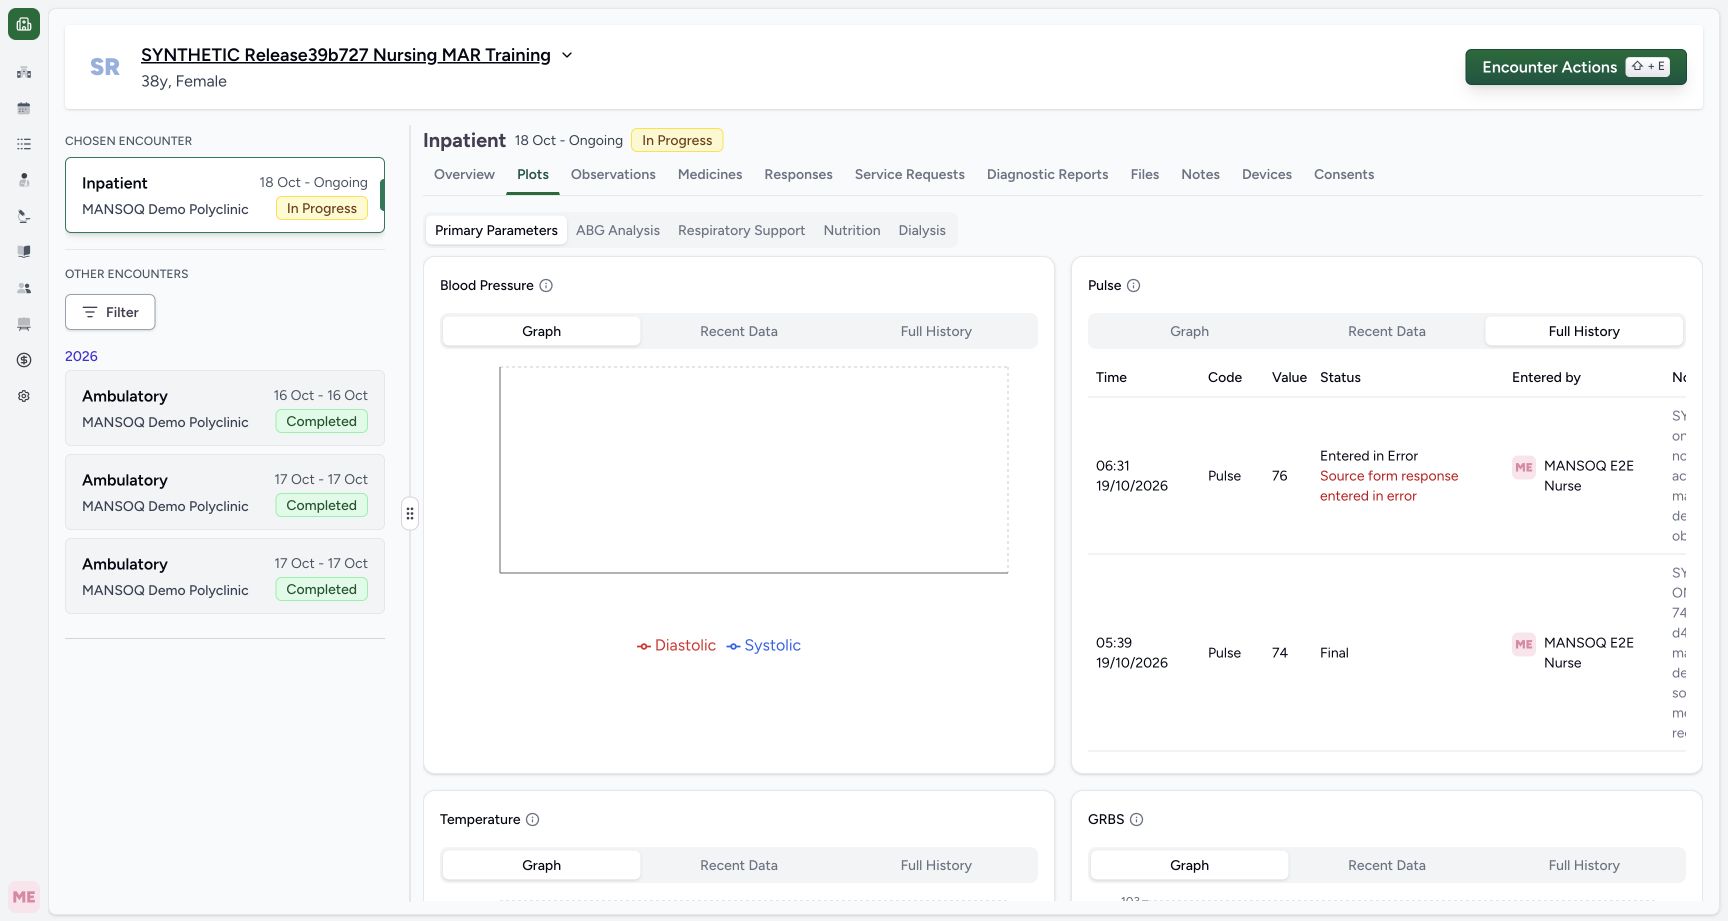This screenshot has width=1728, height=921.
Task: Toggle the Systolic legend series
Action: 764,646
